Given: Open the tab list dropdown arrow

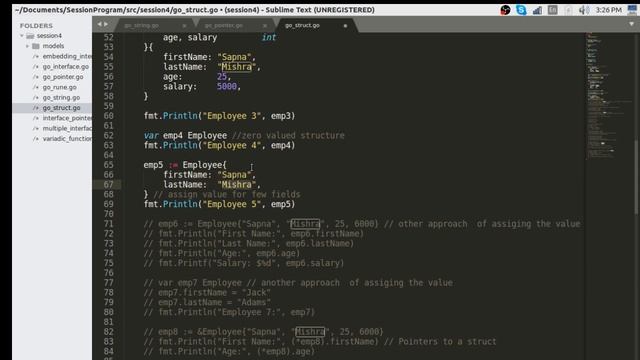Looking at the screenshot, I should 631,24.
